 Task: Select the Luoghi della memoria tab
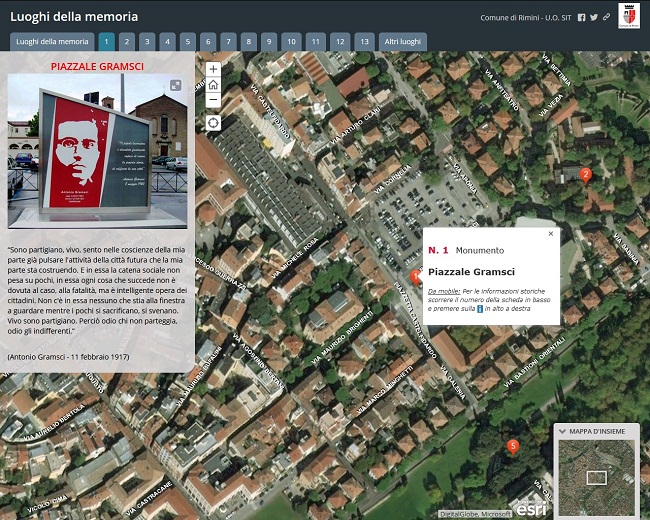52,42
